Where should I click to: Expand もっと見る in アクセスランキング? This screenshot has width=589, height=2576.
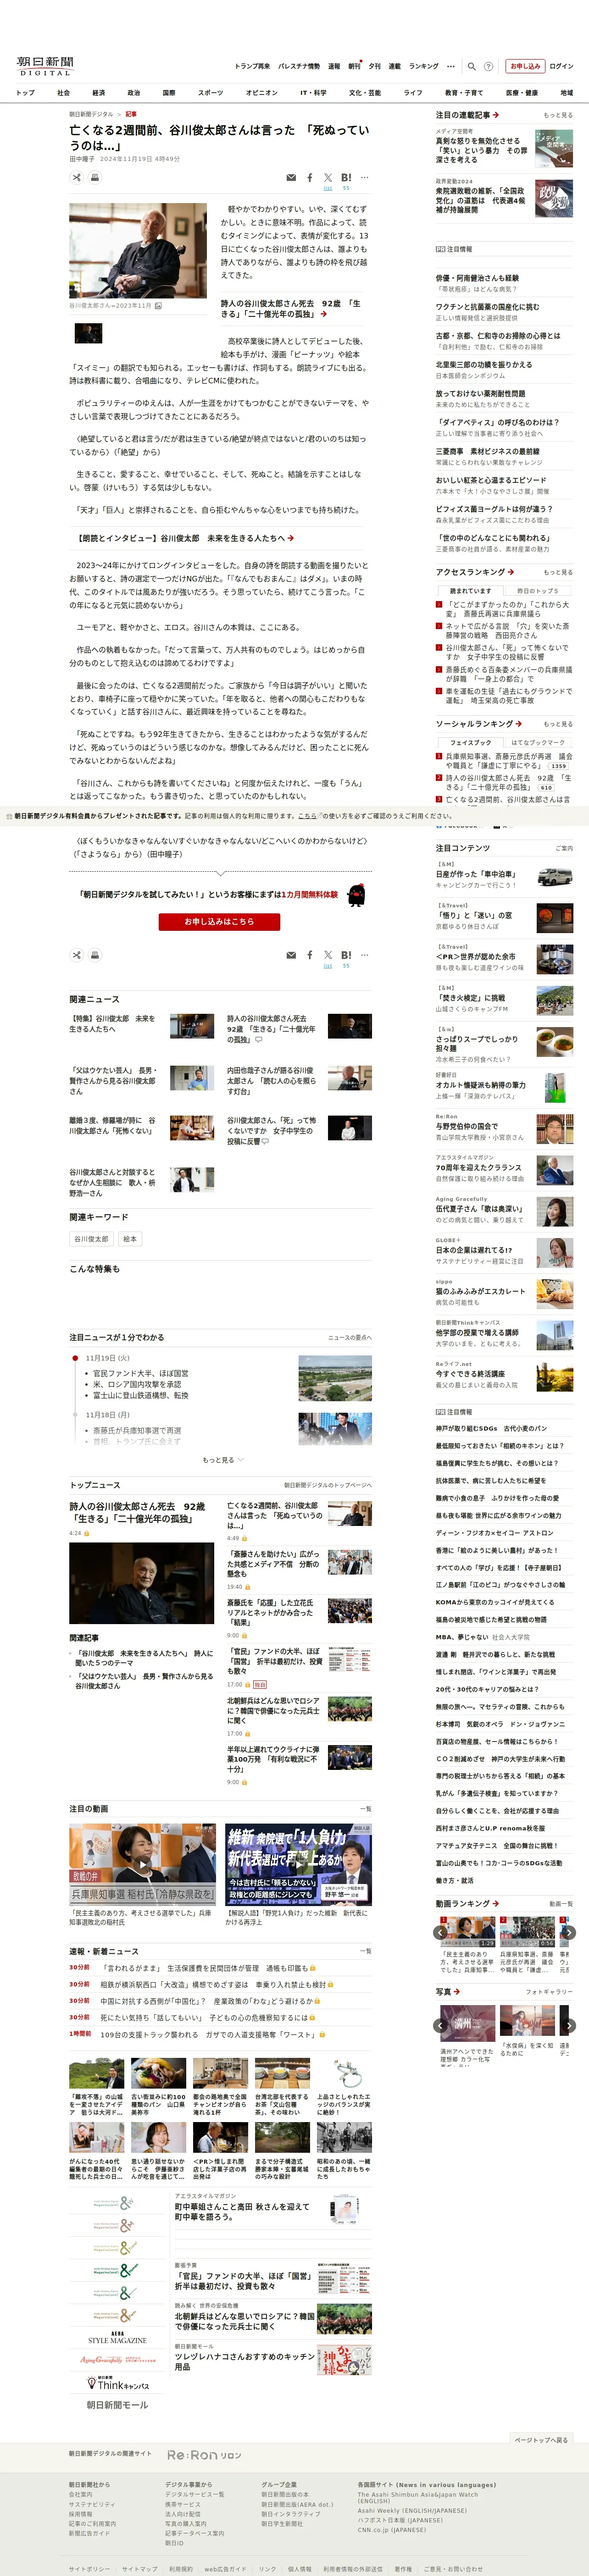[558, 572]
